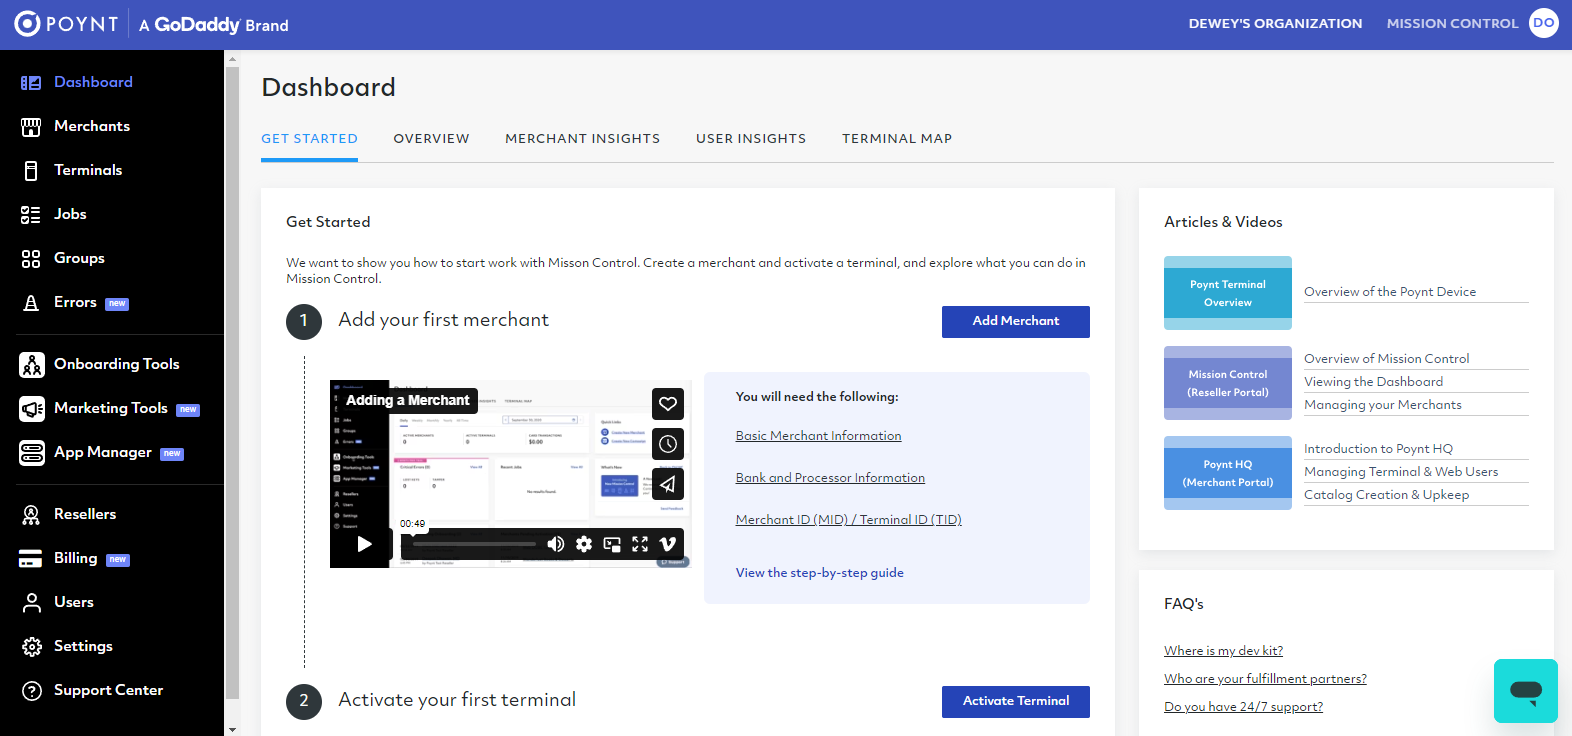Open Where is my dev kit FAQ

(1223, 651)
